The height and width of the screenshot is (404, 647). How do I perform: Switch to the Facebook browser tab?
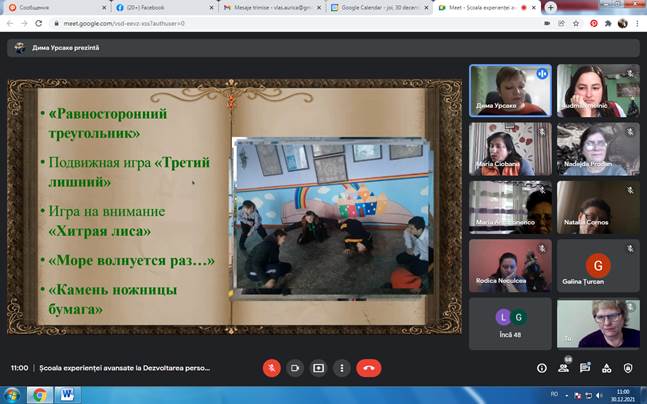pos(160,7)
